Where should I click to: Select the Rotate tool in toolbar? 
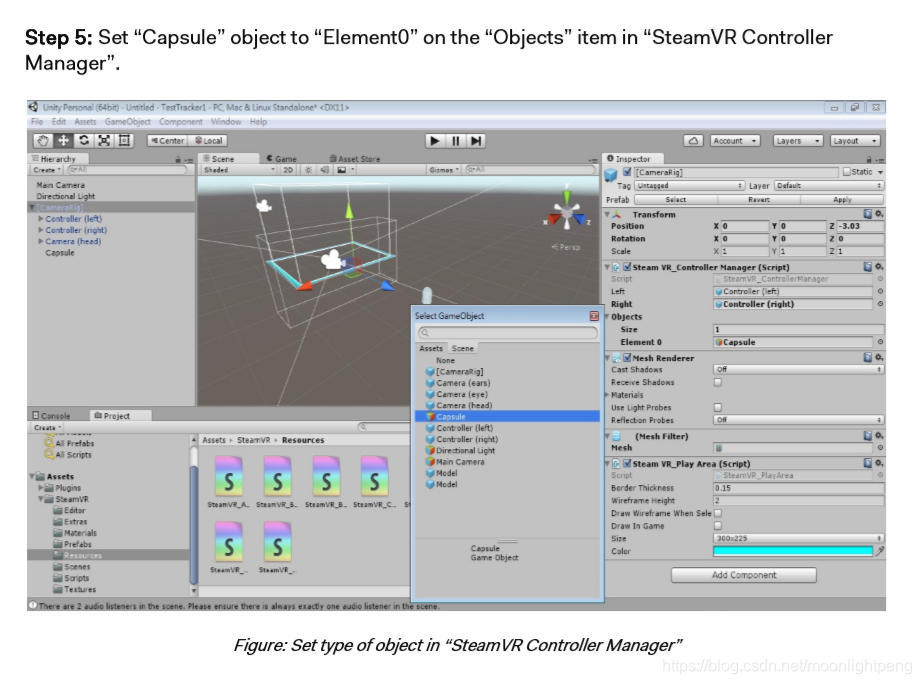coord(84,141)
